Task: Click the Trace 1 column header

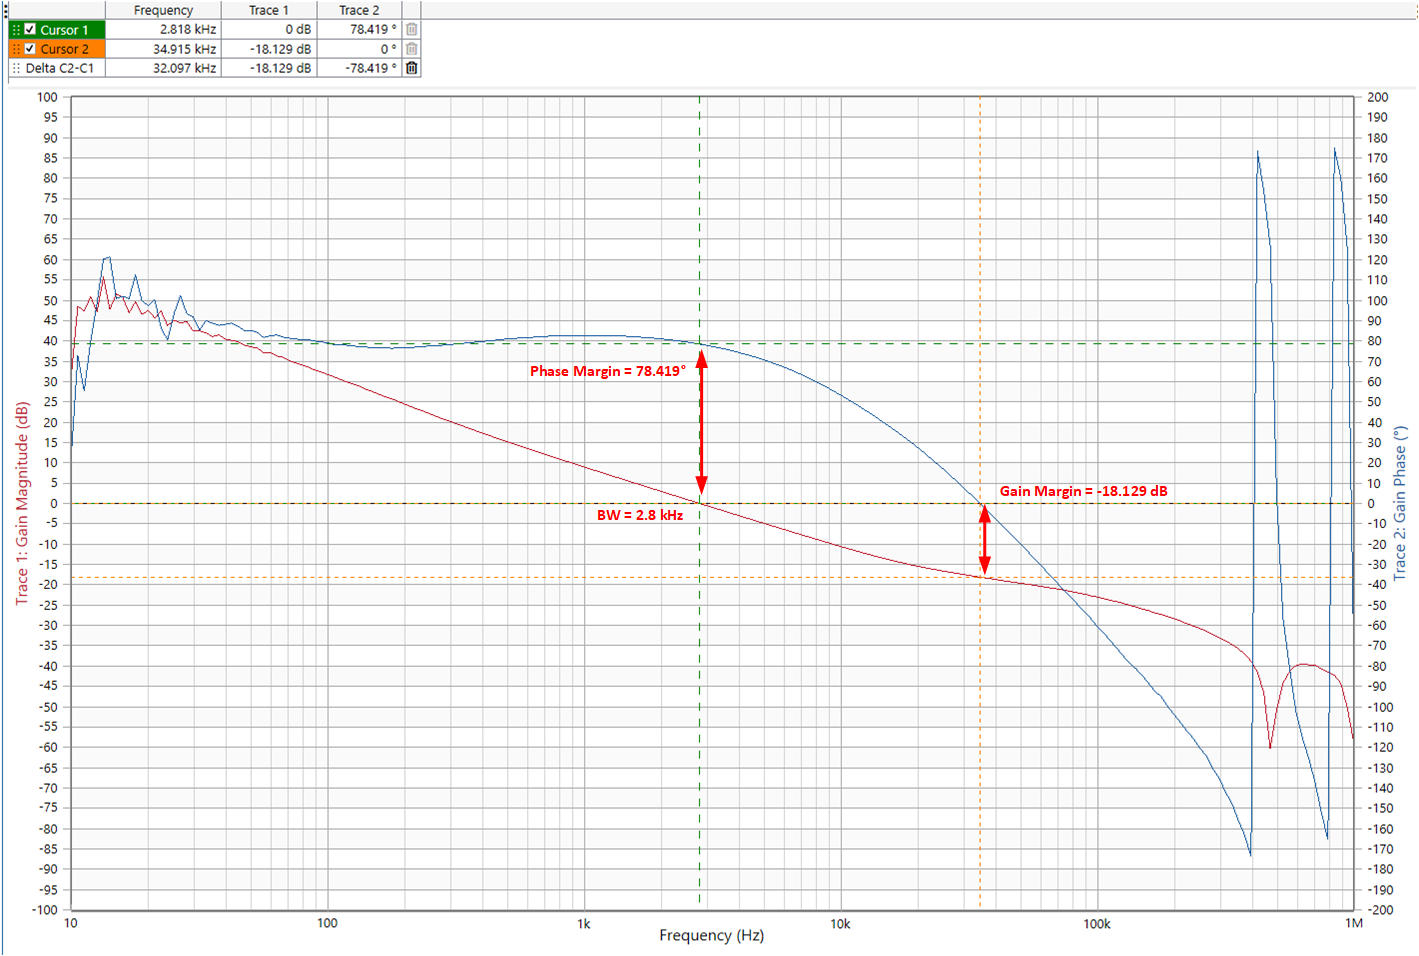Action: click(268, 10)
